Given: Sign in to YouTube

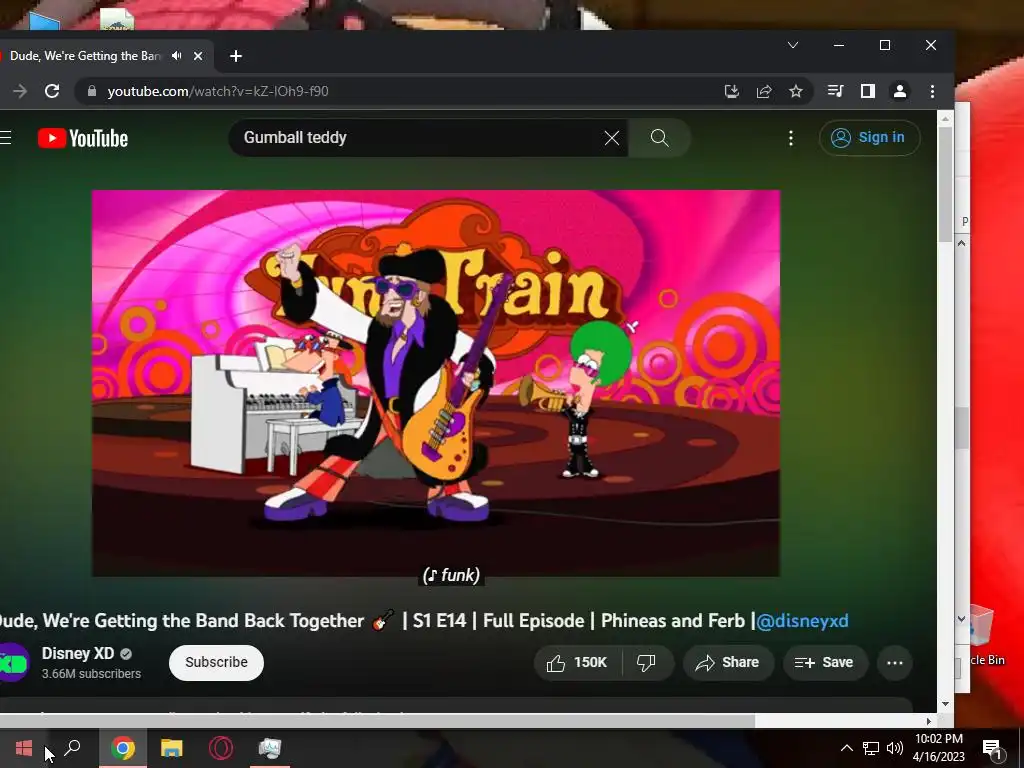Looking at the screenshot, I should (869, 138).
